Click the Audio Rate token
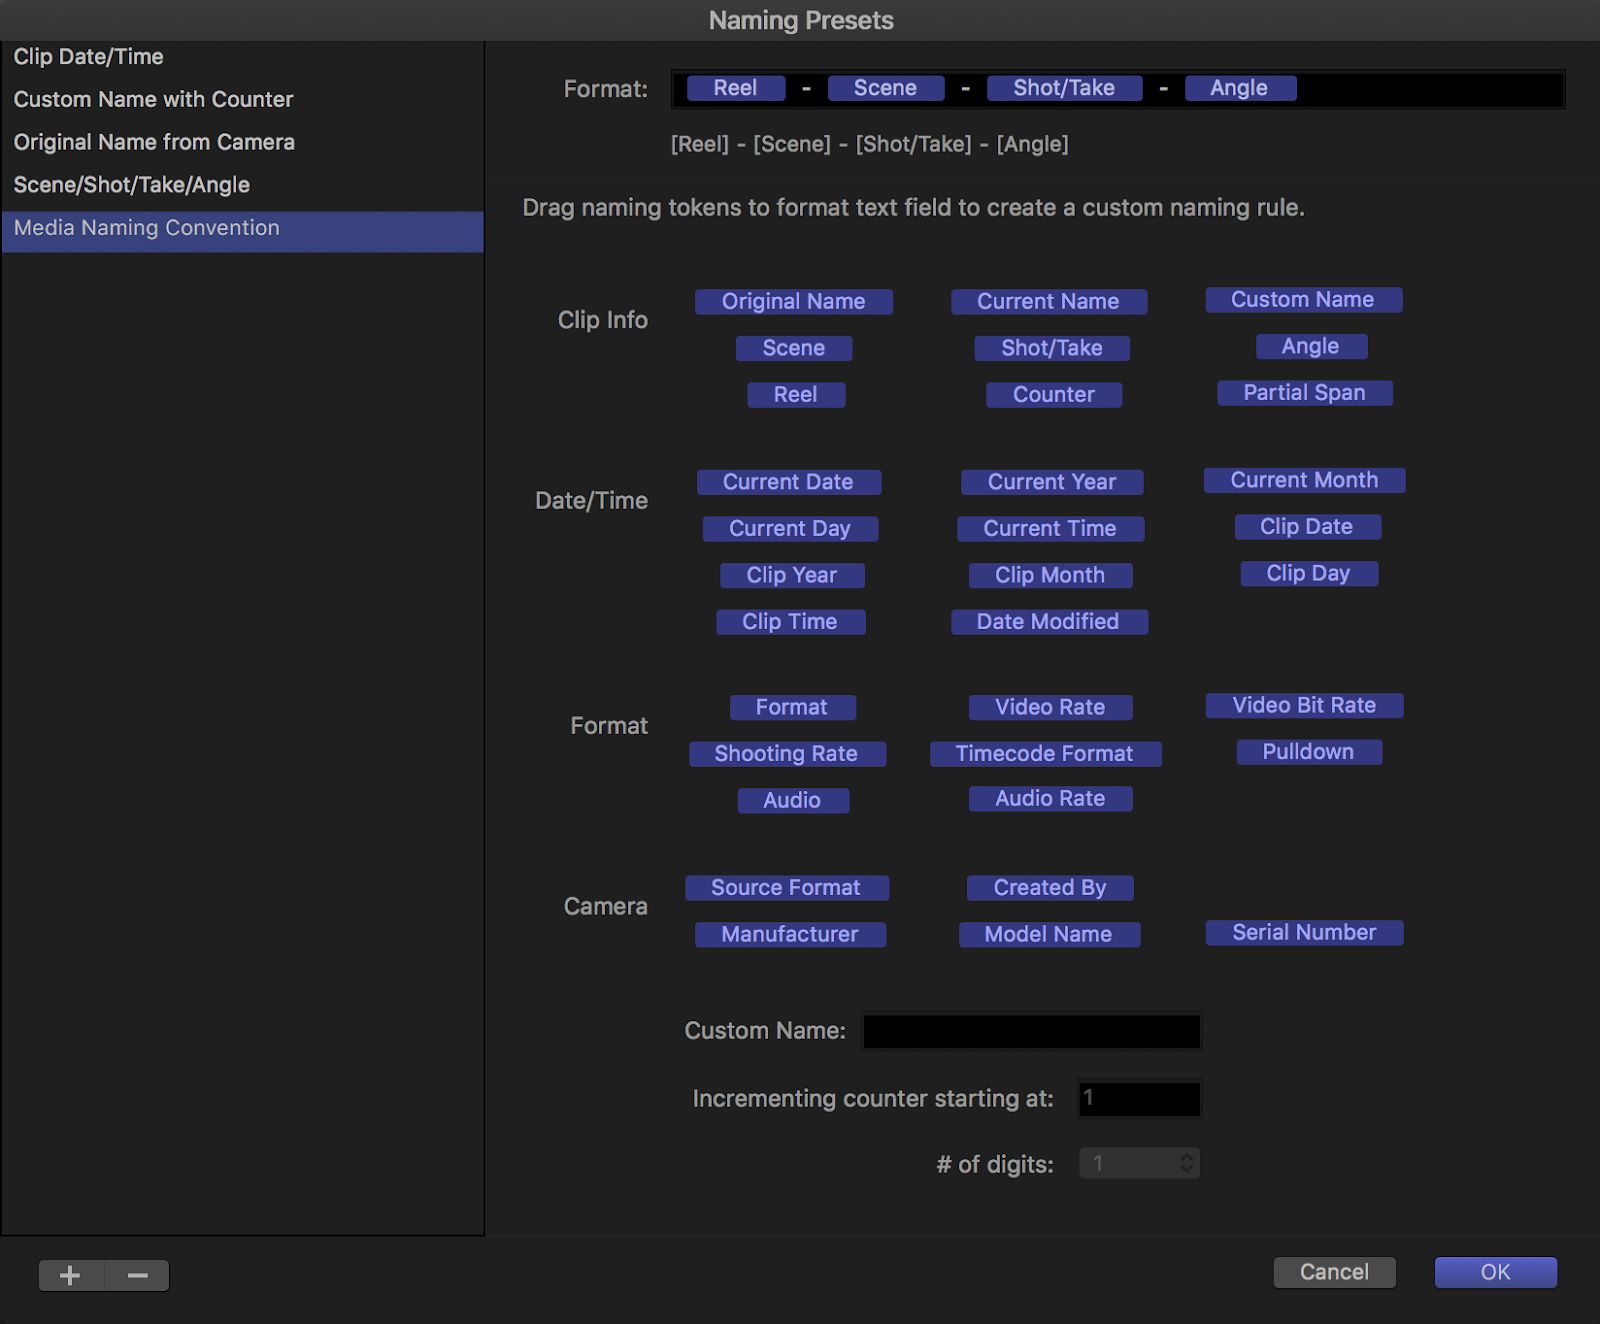 click(x=1050, y=799)
